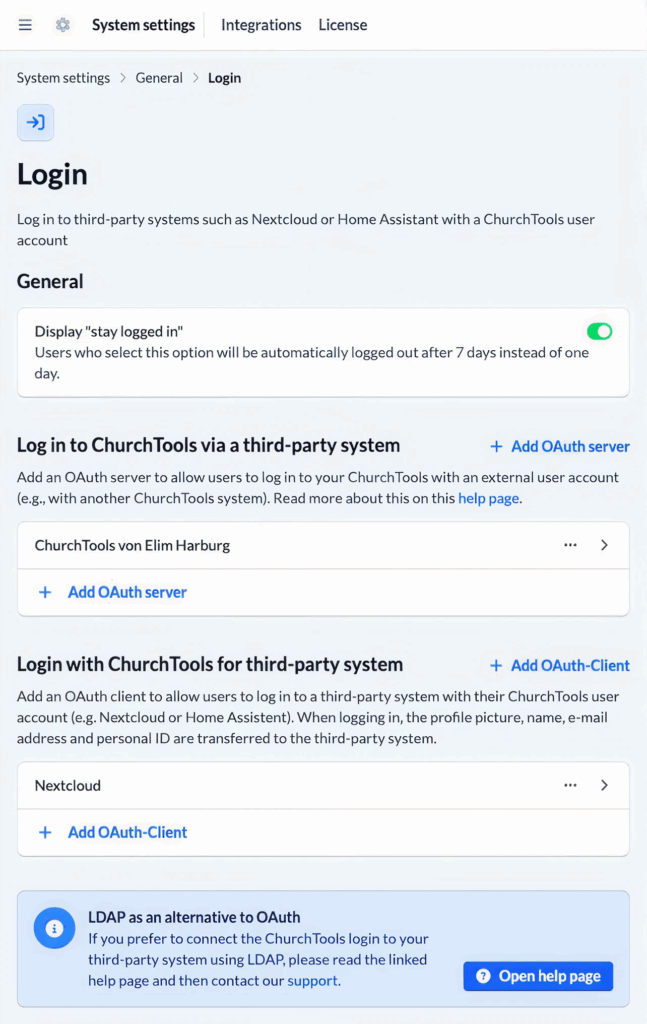Viewport: 647px width, 1024px height.
Task: Expand ChurchTools von Elim Harburg entry chevron
Action: (x=604, y=545)
